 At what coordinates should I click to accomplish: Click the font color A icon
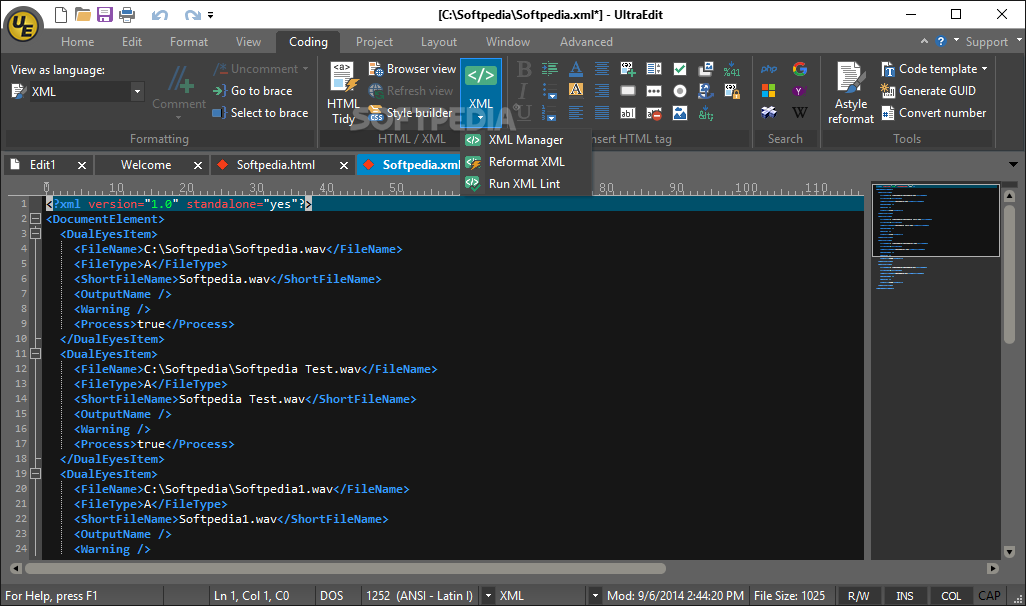pyautogui.click(x=576, y=69)
